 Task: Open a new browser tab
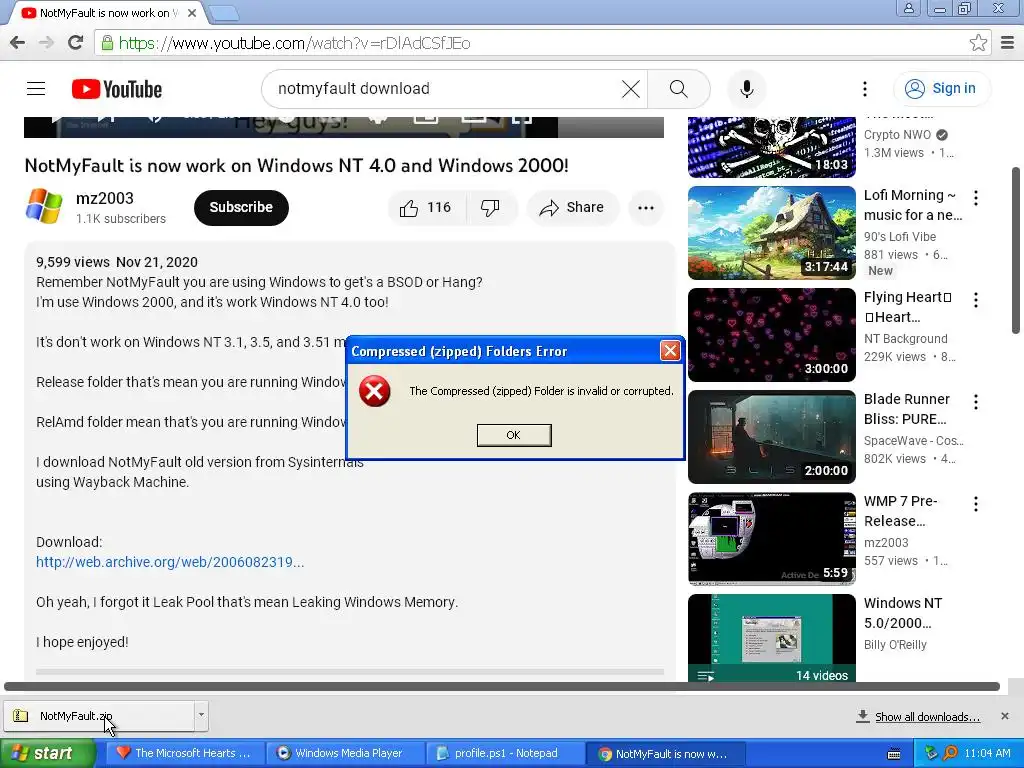click(x=223, y=13)
